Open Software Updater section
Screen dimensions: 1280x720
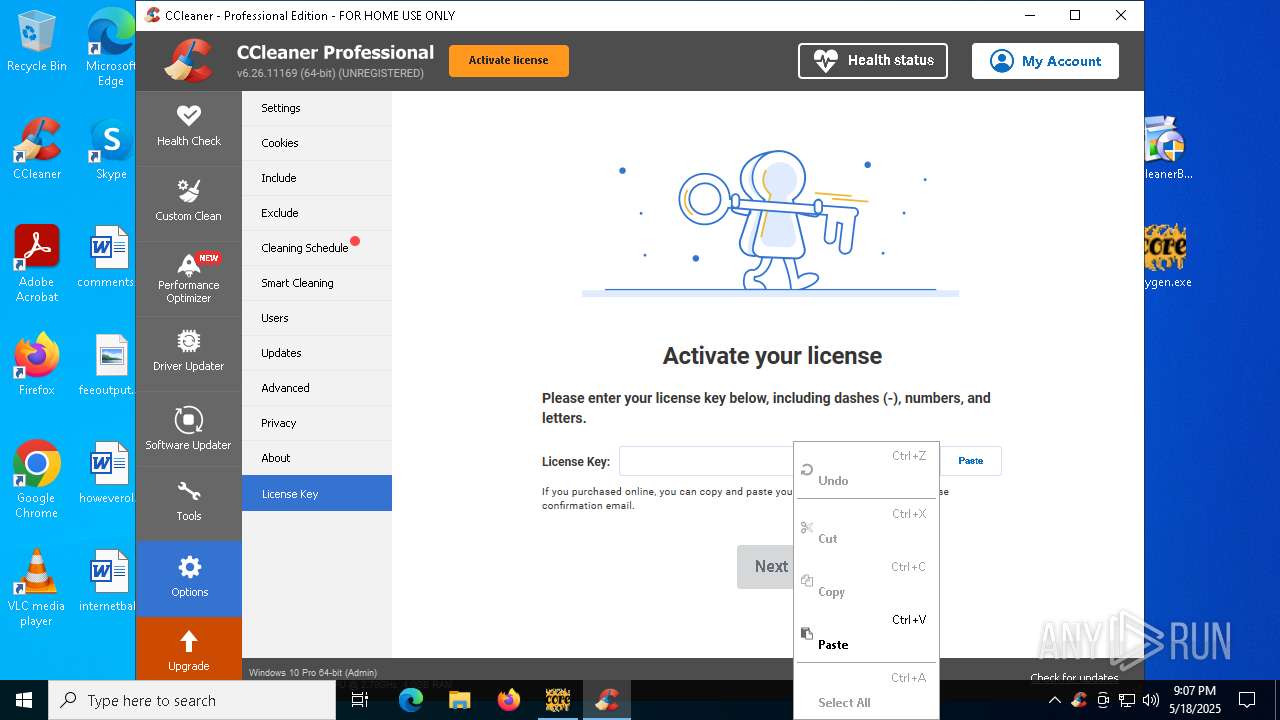point(188,428)
